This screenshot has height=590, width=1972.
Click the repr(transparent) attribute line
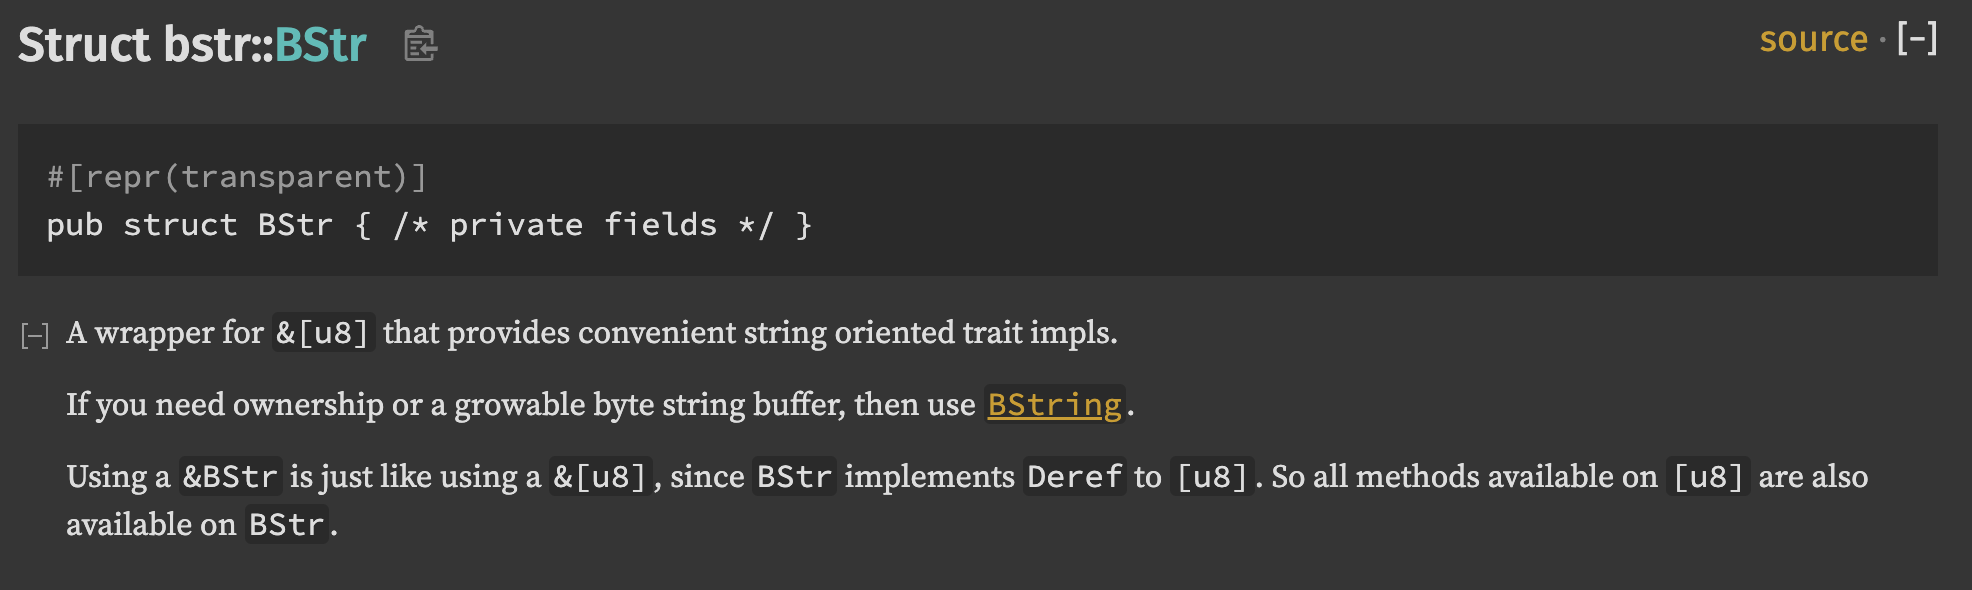(x=237, y=176)
